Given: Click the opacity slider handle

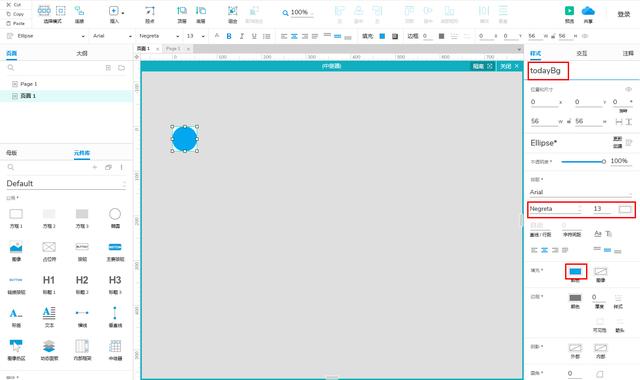Looking at the screenshot, I should tap(603, 162).
